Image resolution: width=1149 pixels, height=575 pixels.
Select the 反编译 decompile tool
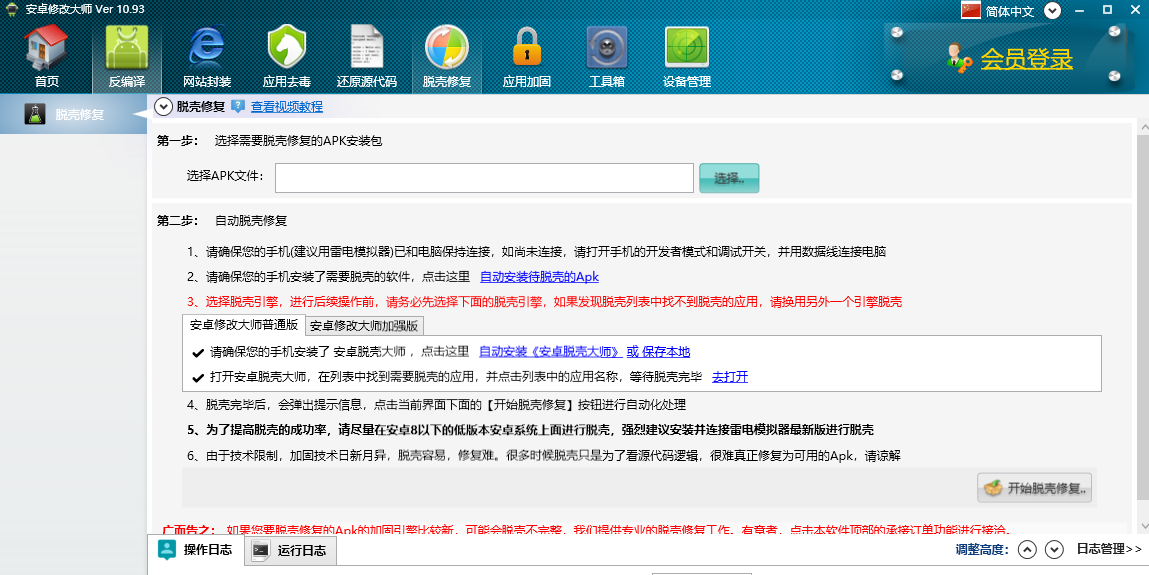click(127, 57)
